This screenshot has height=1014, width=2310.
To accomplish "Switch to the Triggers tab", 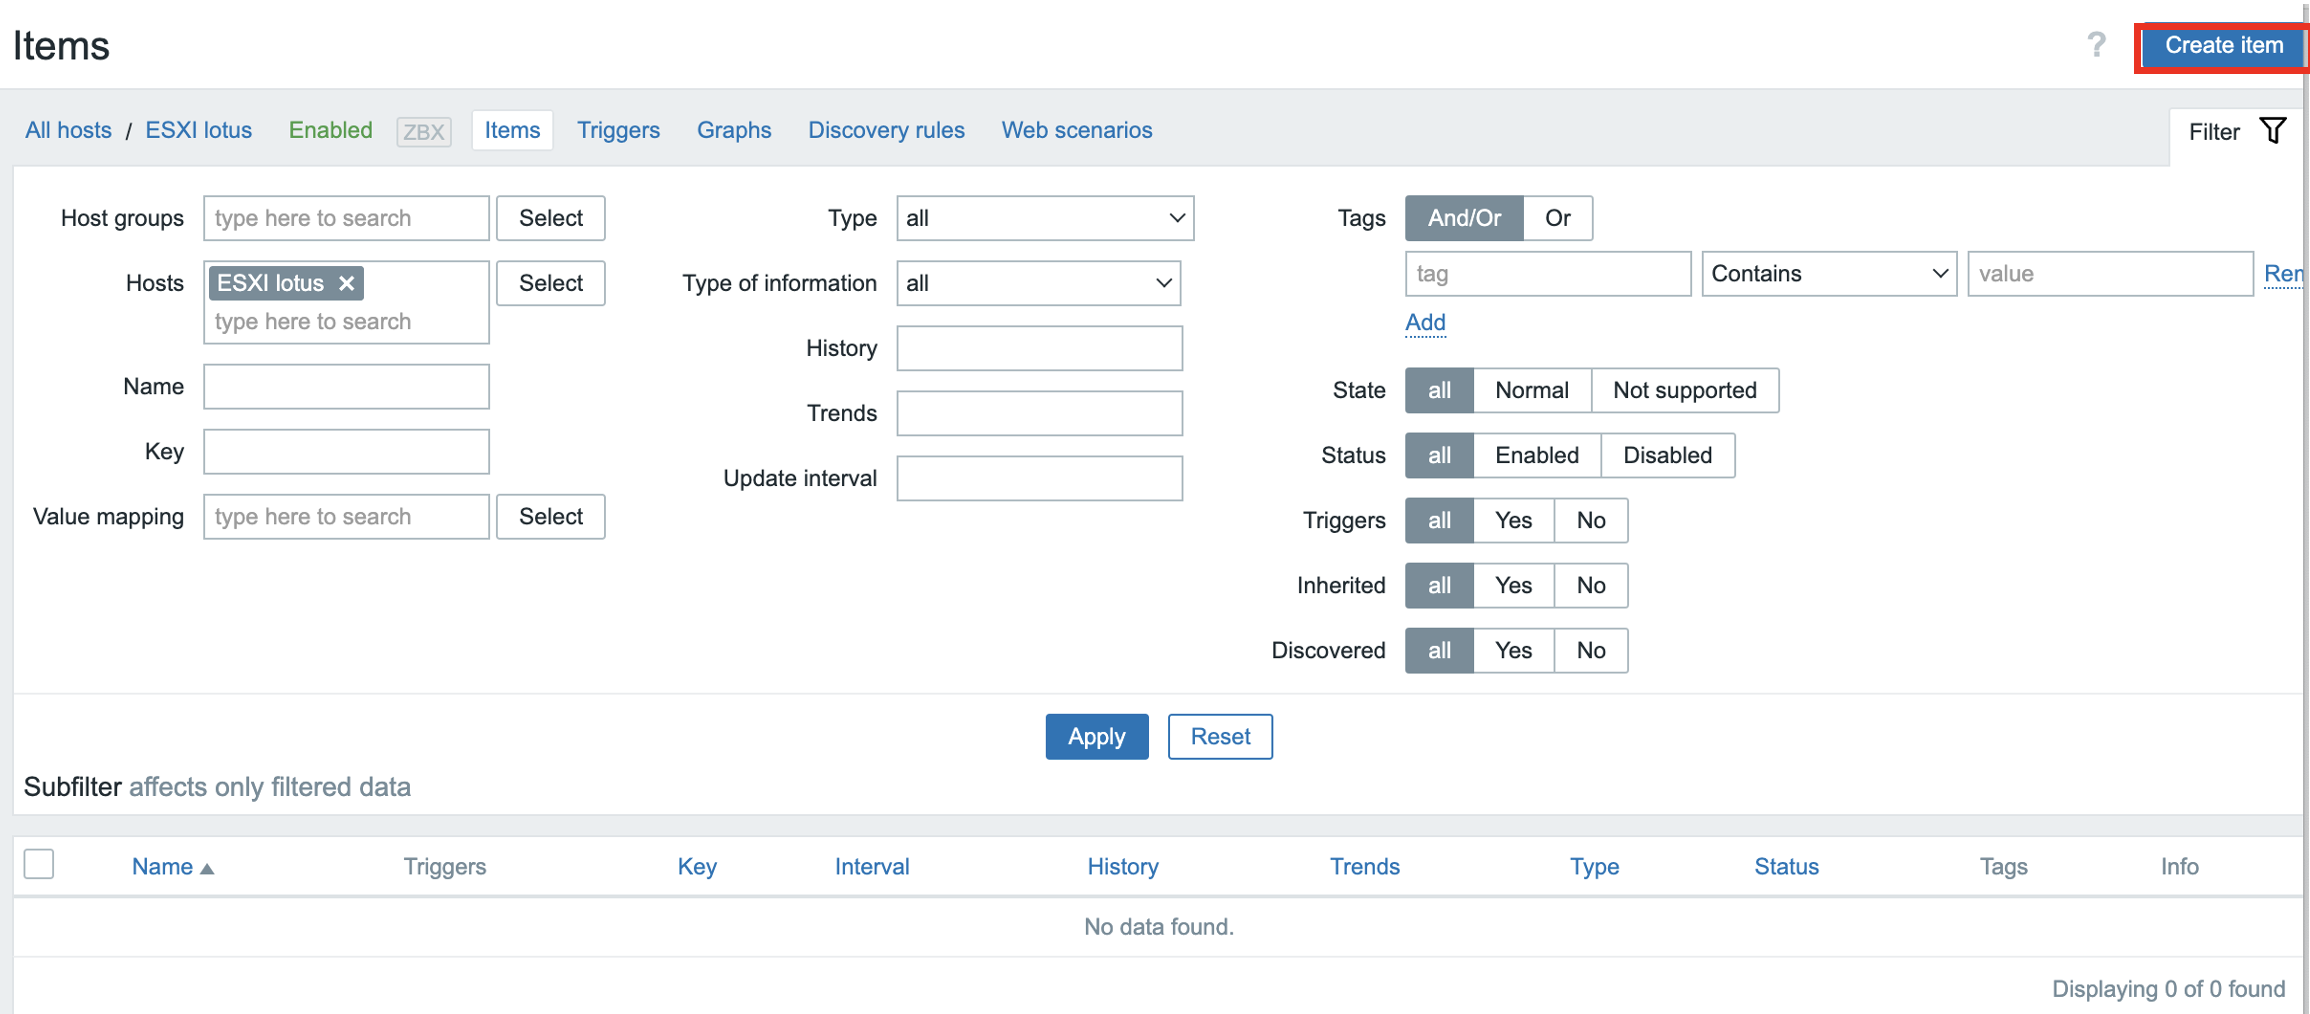I will [618, 130].
